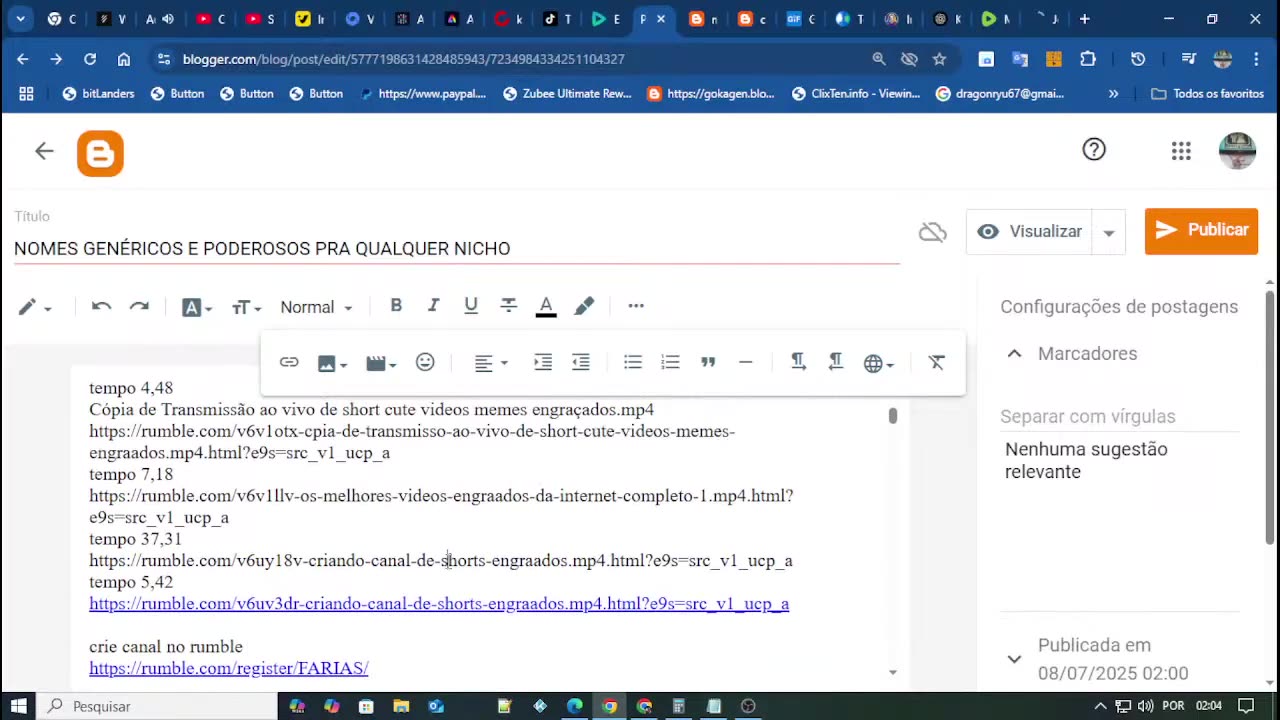Screen dimensions: 1280x720
Task: Click the editor vertical scrollbar thumb
Action: [x=893, y=416]
